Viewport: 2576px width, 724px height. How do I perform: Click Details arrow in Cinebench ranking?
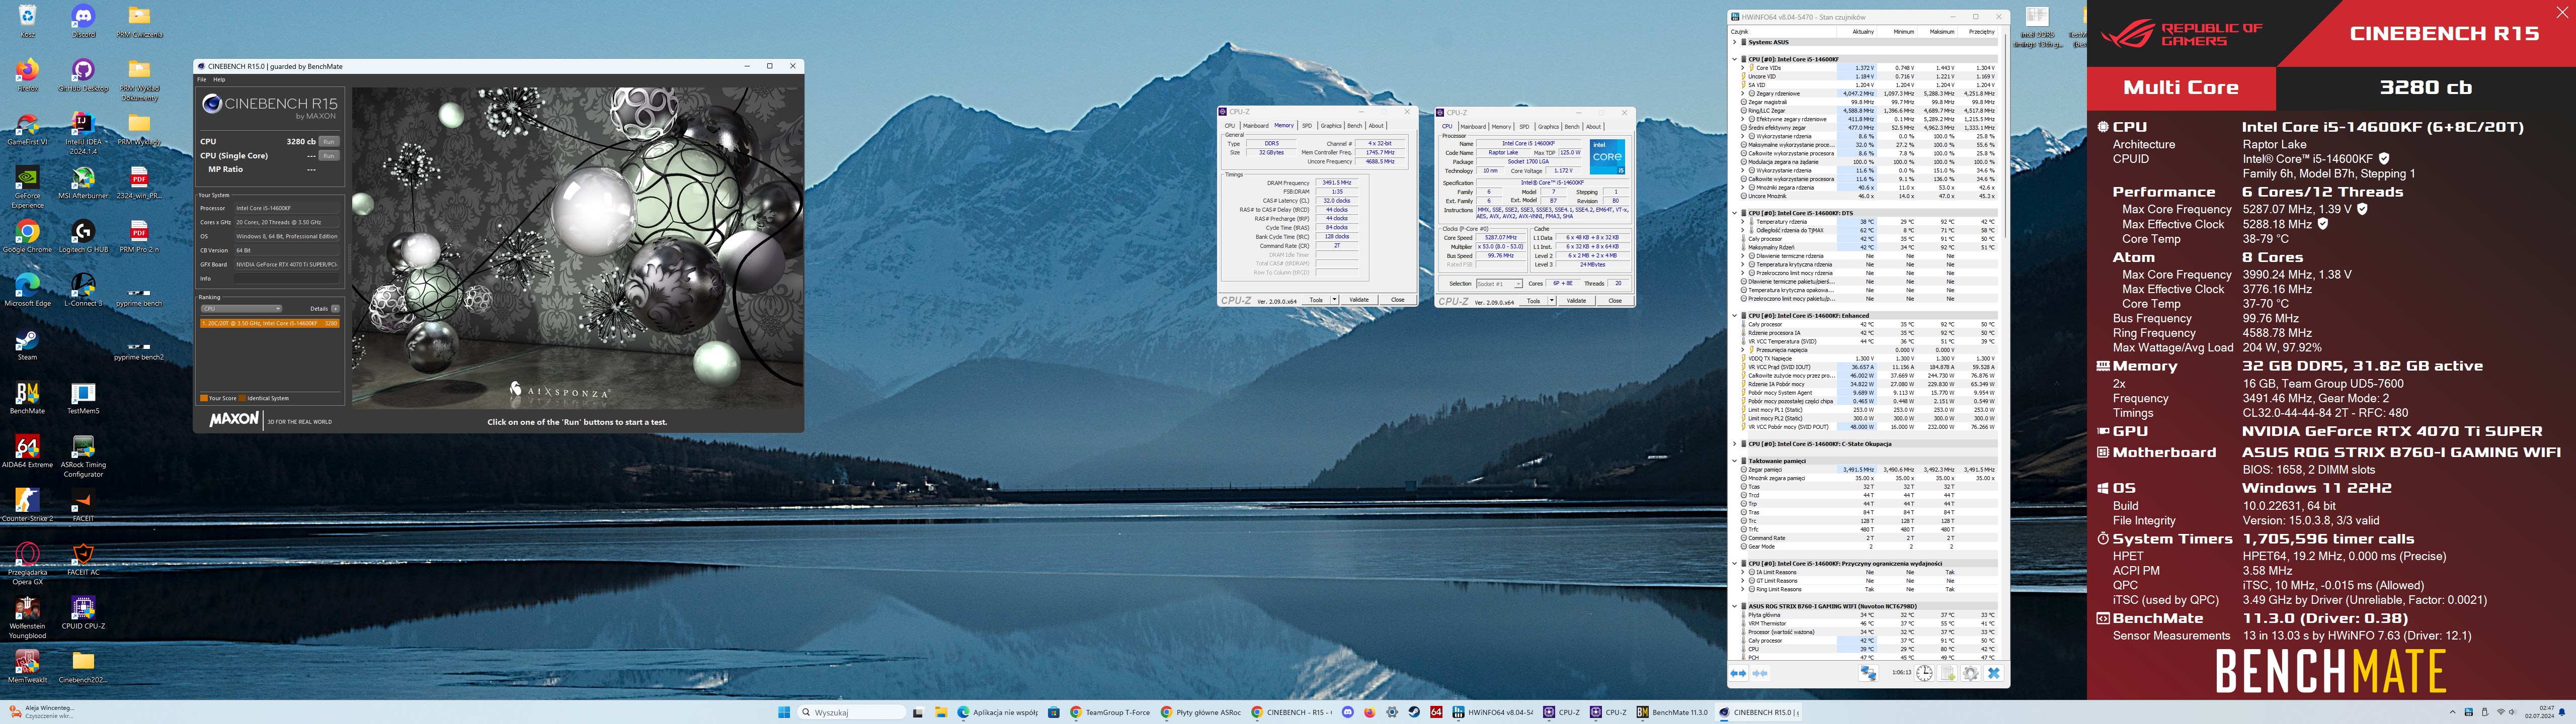(x=335, y=308)
